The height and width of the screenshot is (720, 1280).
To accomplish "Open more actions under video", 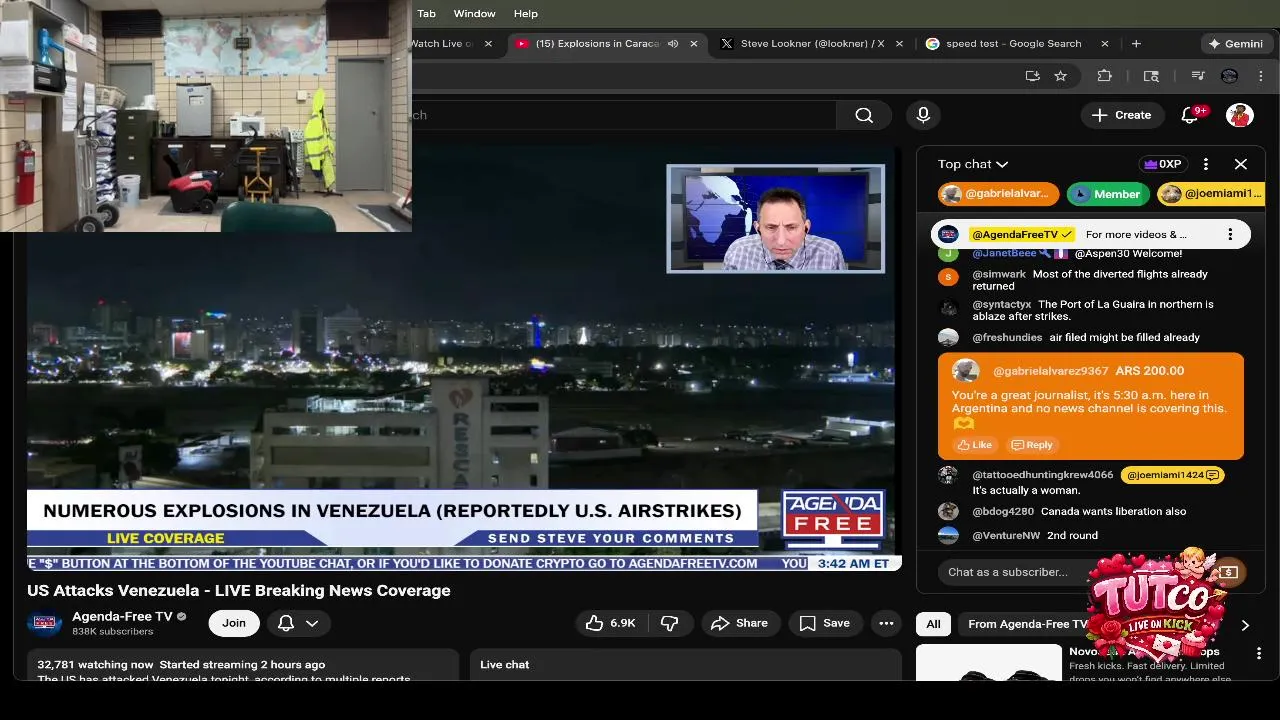I will click(886, 623).
